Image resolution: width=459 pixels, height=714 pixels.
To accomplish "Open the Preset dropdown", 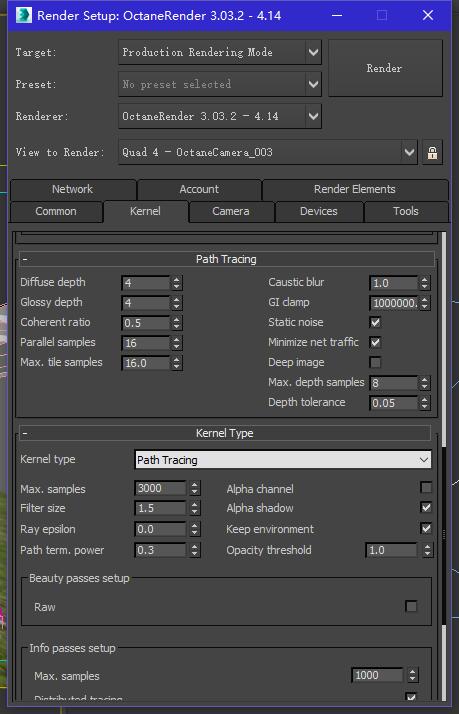I will pyautogui.click(x=220, y=84).
